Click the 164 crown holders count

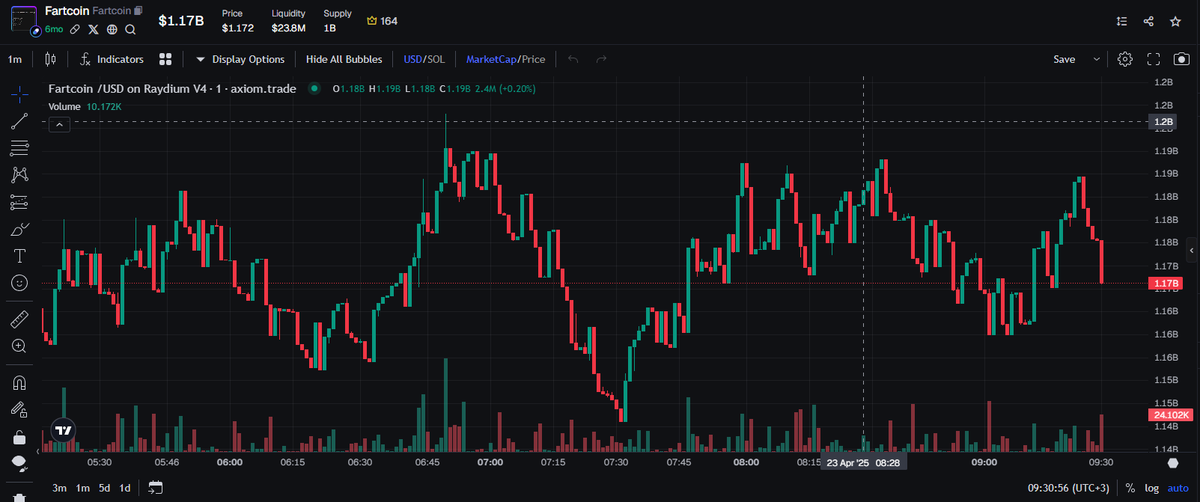pyautogui.click(x=382, y=21)
